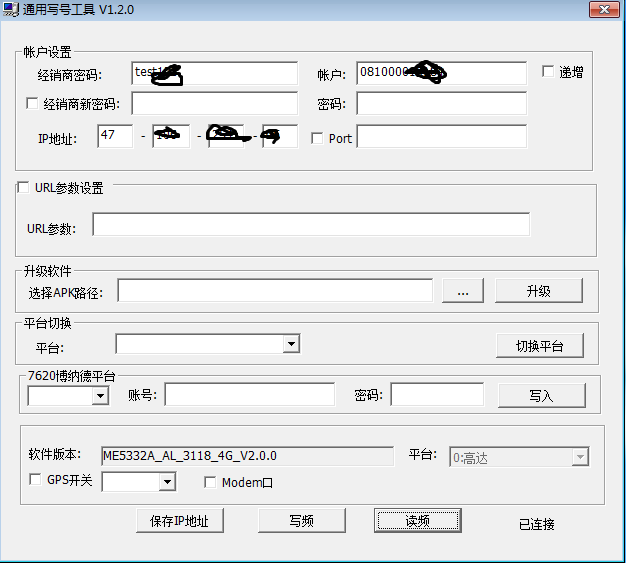Focus the 密码 field under 帐户
The width and height of the screenshot is (626, 563).
(x=441, y=104)
